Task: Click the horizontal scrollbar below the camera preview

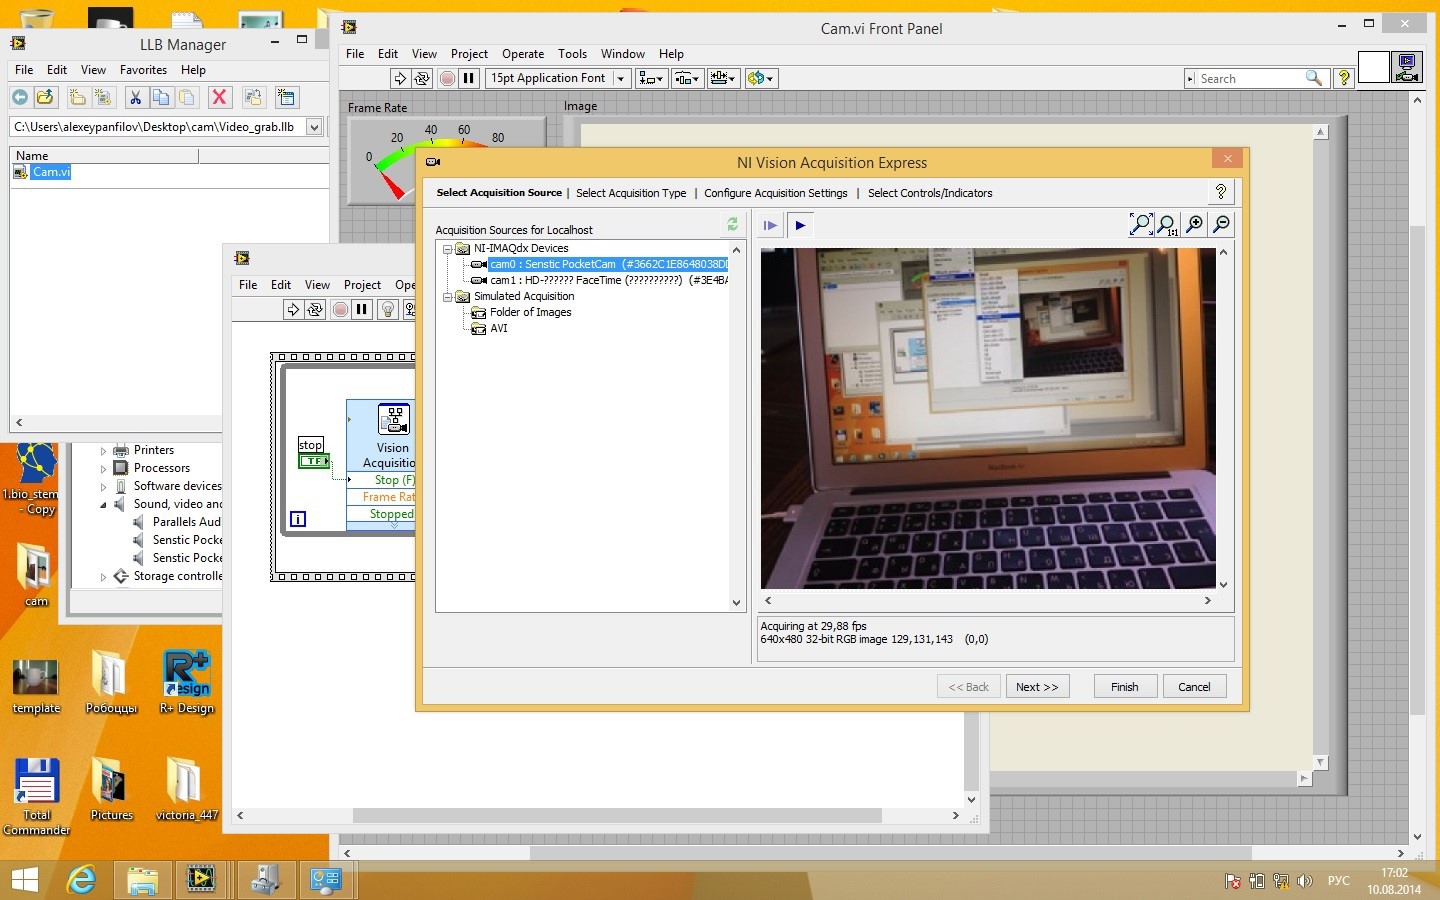Action: click(x=987, y=601)
